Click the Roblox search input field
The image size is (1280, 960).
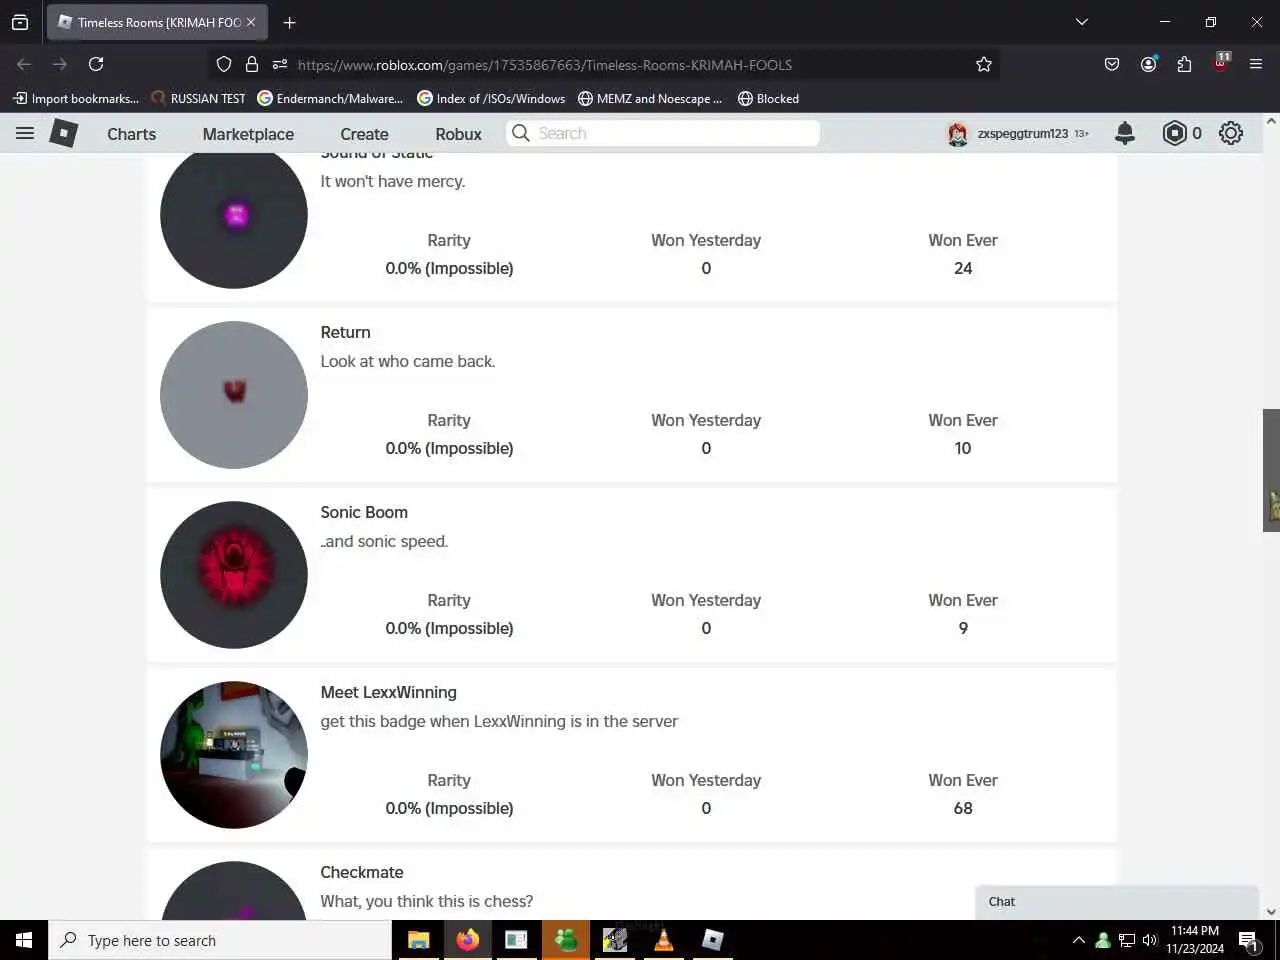click(x=663, y=133)
